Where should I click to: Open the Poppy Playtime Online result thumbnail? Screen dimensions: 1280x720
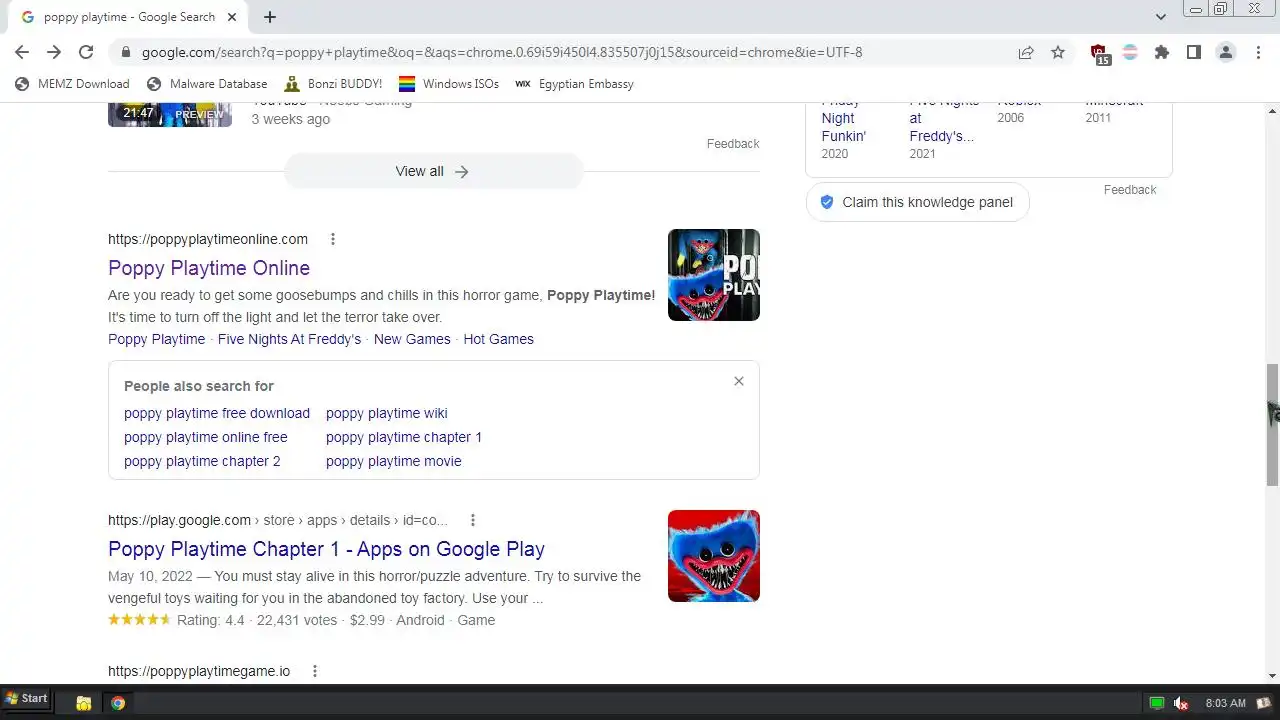coord(714,275)
